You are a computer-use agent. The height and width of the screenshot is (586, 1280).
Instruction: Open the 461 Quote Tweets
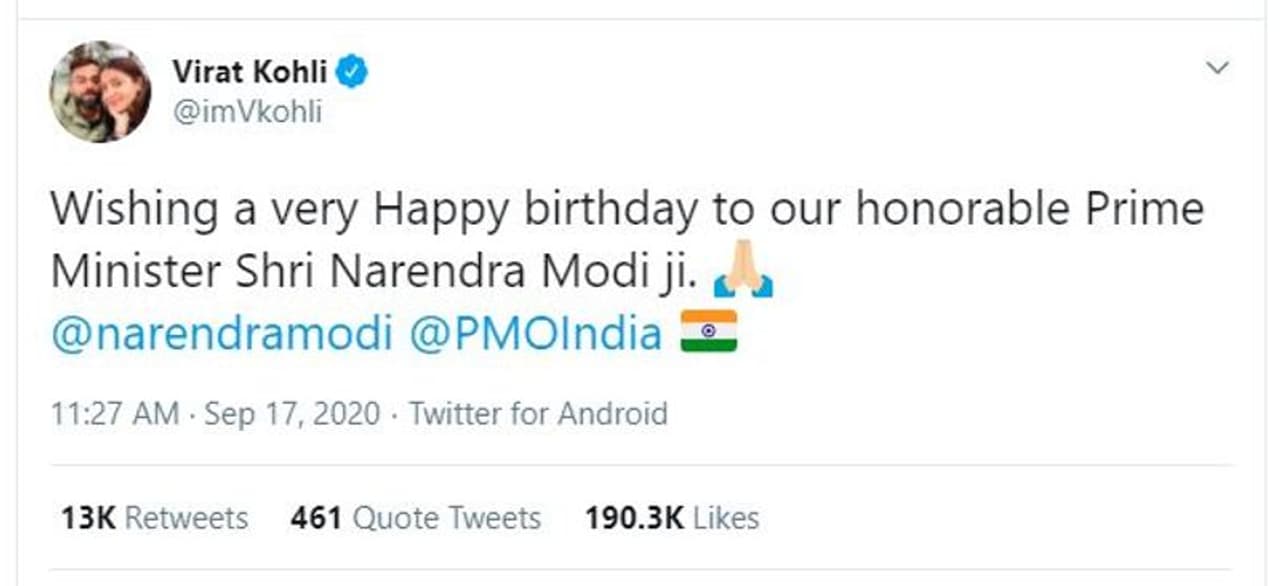(415, 517)
